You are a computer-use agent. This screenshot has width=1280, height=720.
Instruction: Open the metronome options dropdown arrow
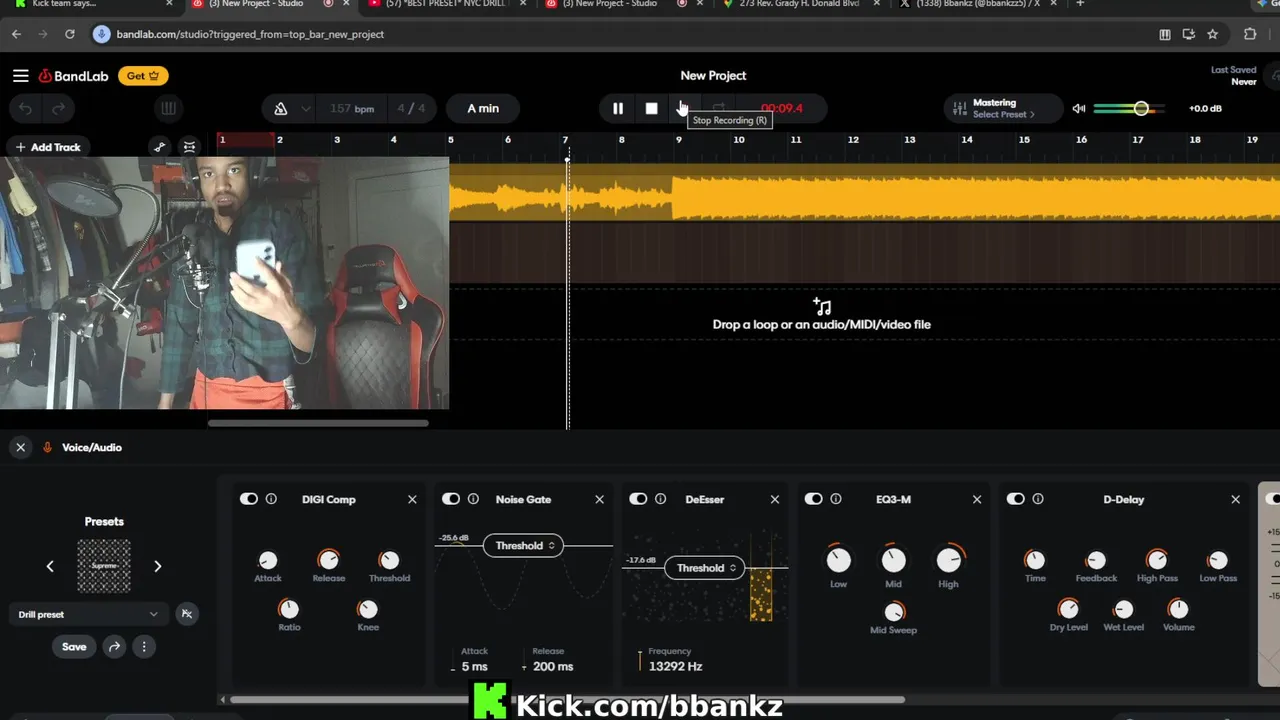click(x=305, y=108)
